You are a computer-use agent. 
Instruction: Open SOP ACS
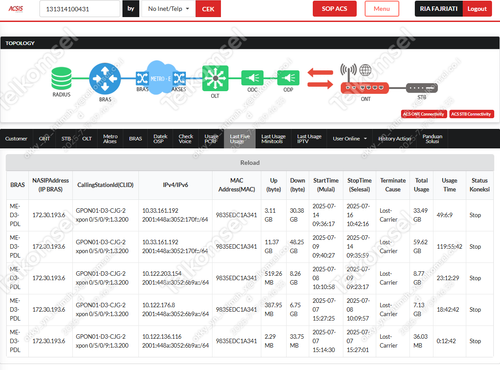(x=334, y=9)
